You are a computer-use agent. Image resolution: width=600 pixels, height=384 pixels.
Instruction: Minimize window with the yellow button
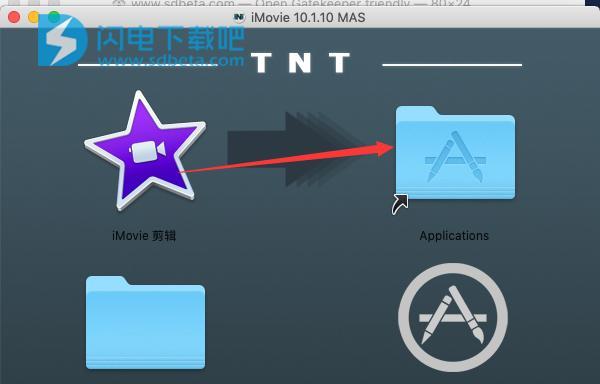[x=34, y=17]
